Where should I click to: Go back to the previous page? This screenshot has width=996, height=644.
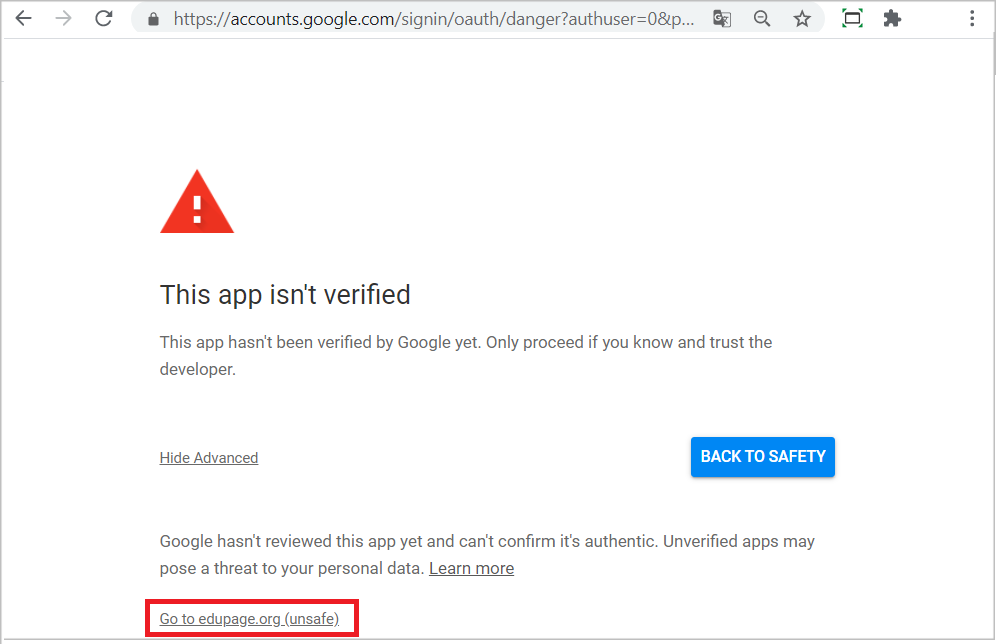pyautogui.click(x=24, y=18)
